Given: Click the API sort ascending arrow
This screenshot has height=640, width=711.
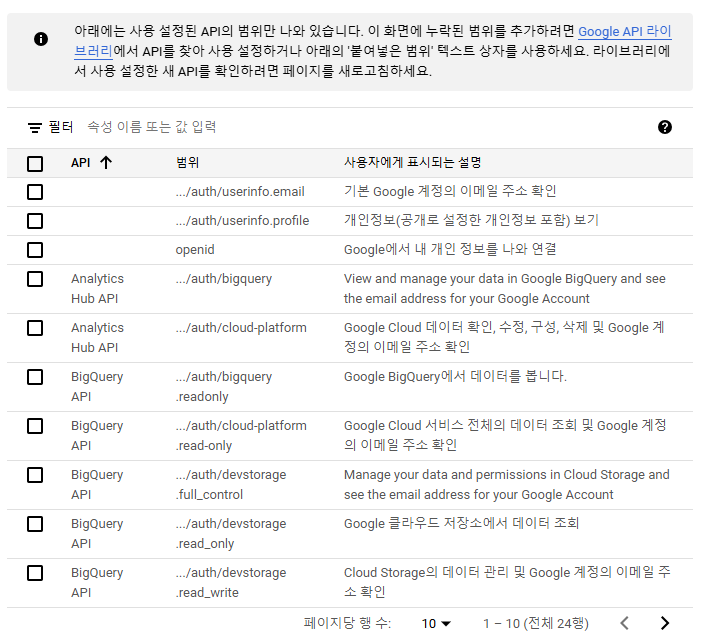Looking at the screenshot, I should tap(106, 162).
